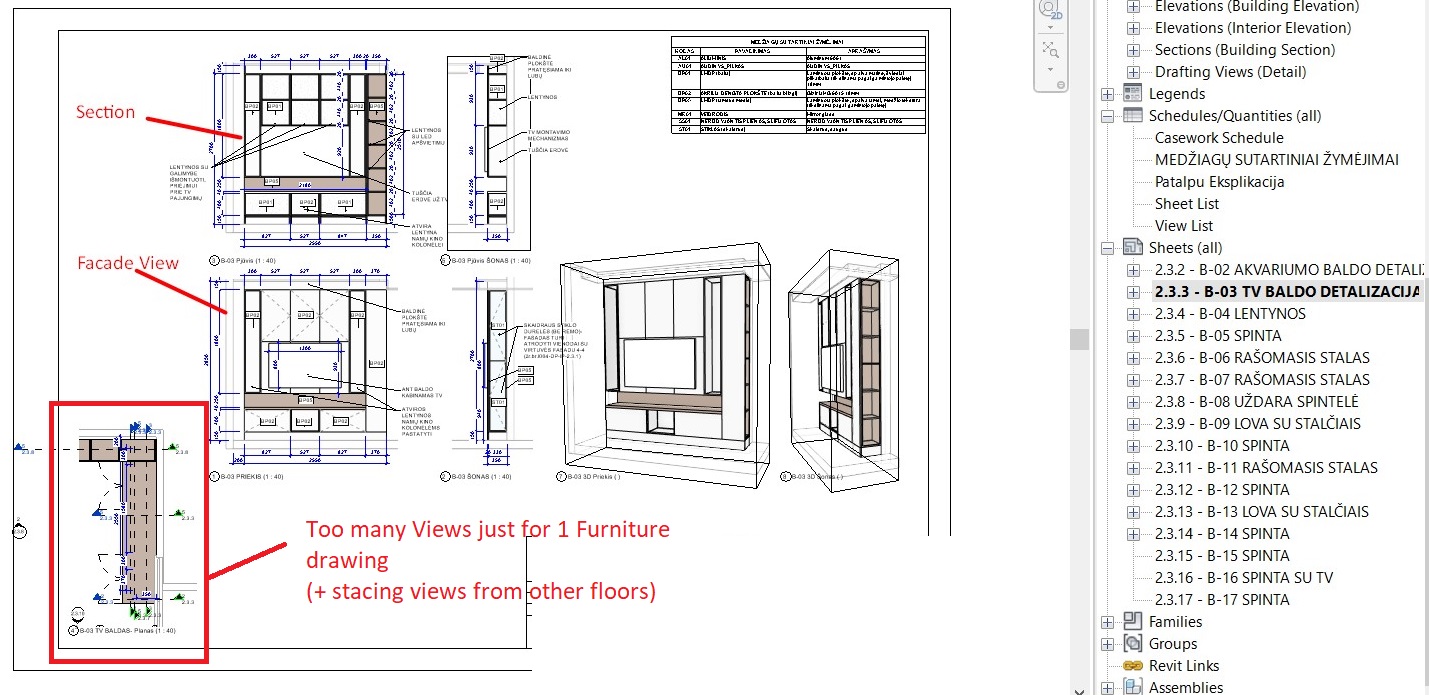Open the Zoom tool dropdown arrow
The width and height of the screenshot is (1429, 695).
coord(1050,70)
